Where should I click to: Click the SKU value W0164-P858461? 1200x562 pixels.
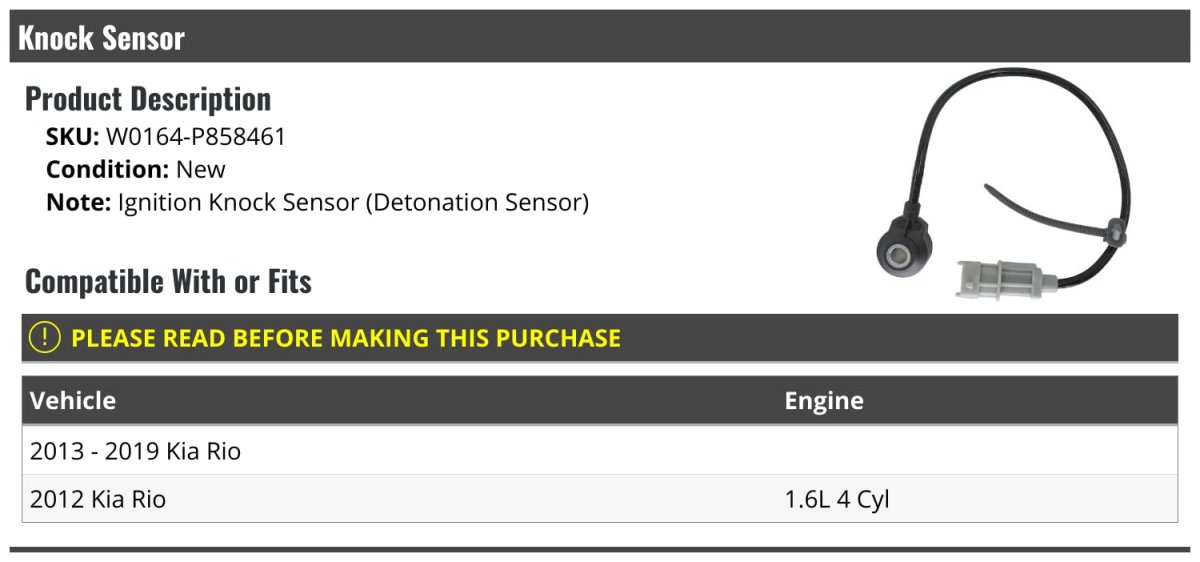[x=196, y=137]
